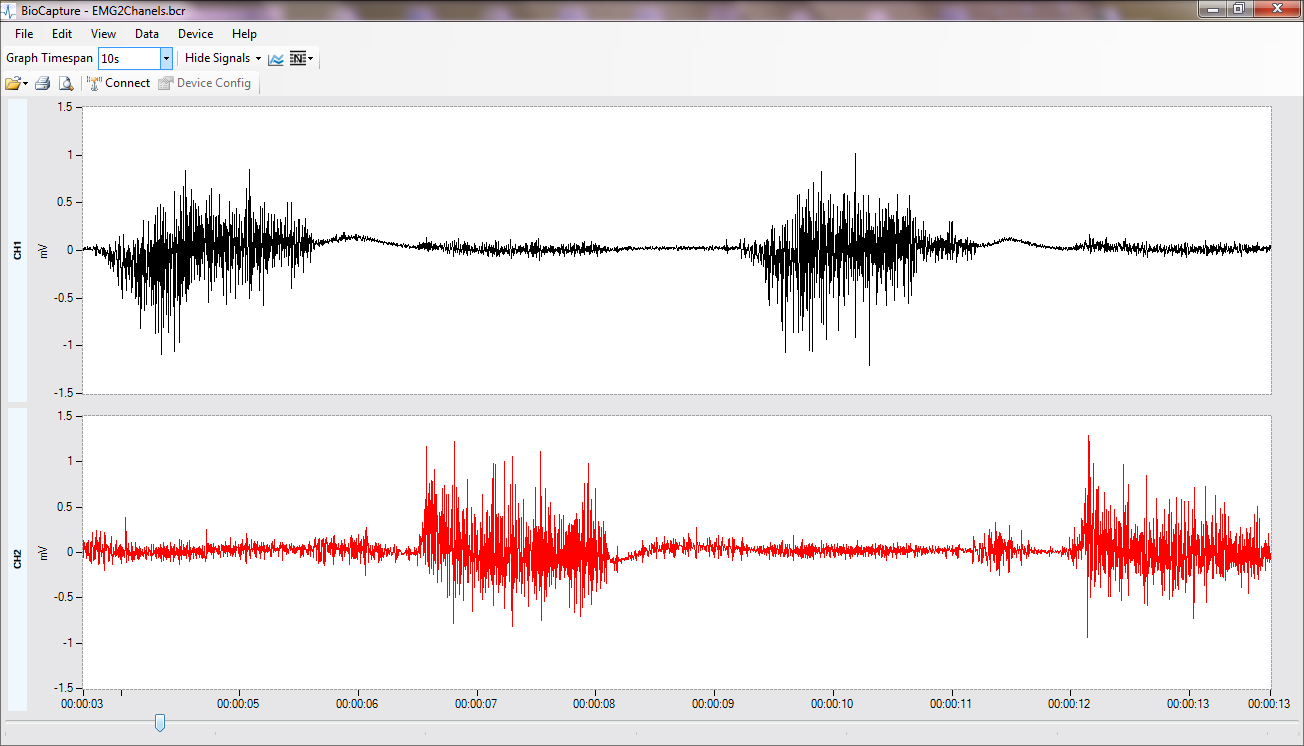Open the Help menu
1304x746 pixels.
tap(244, 34)
